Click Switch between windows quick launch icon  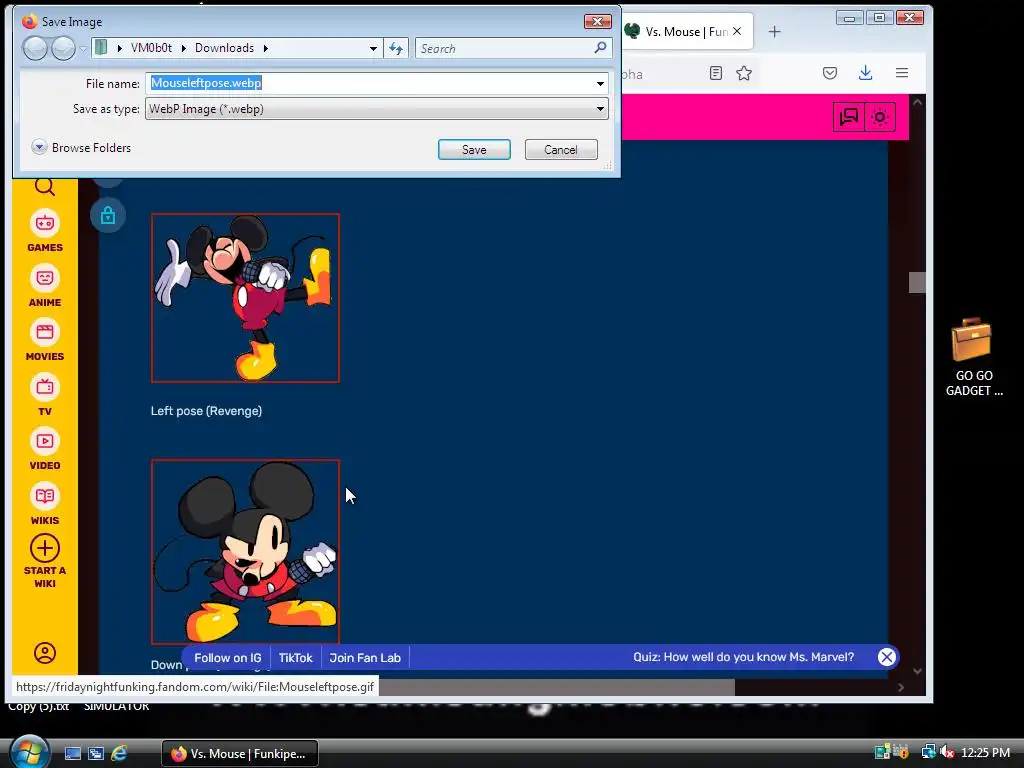pyautogui.click(x=95, y=754)
